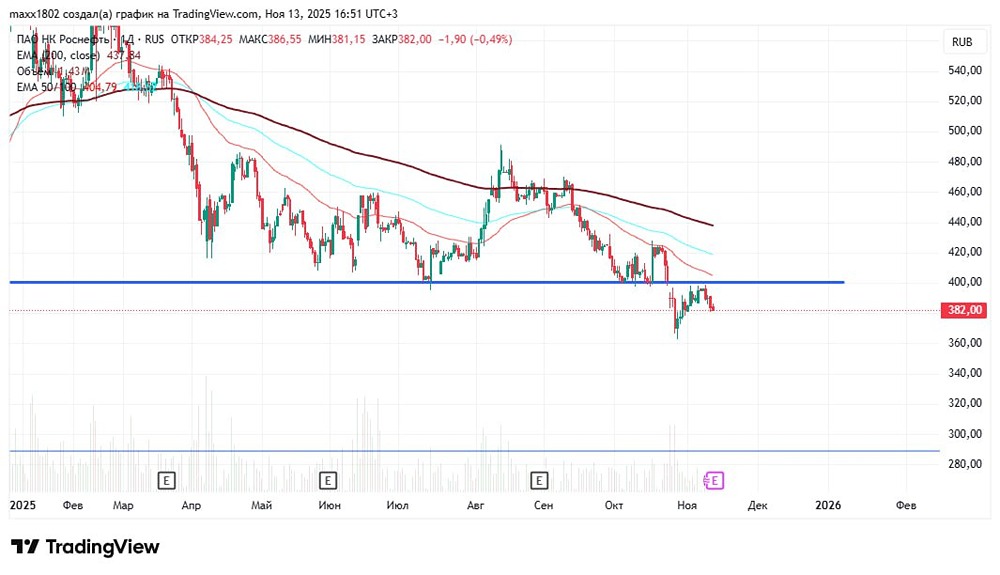The width and height of the screenshot is (1000, 575).
Task: Click the Авг label on time axis
Action: point(475,505)
